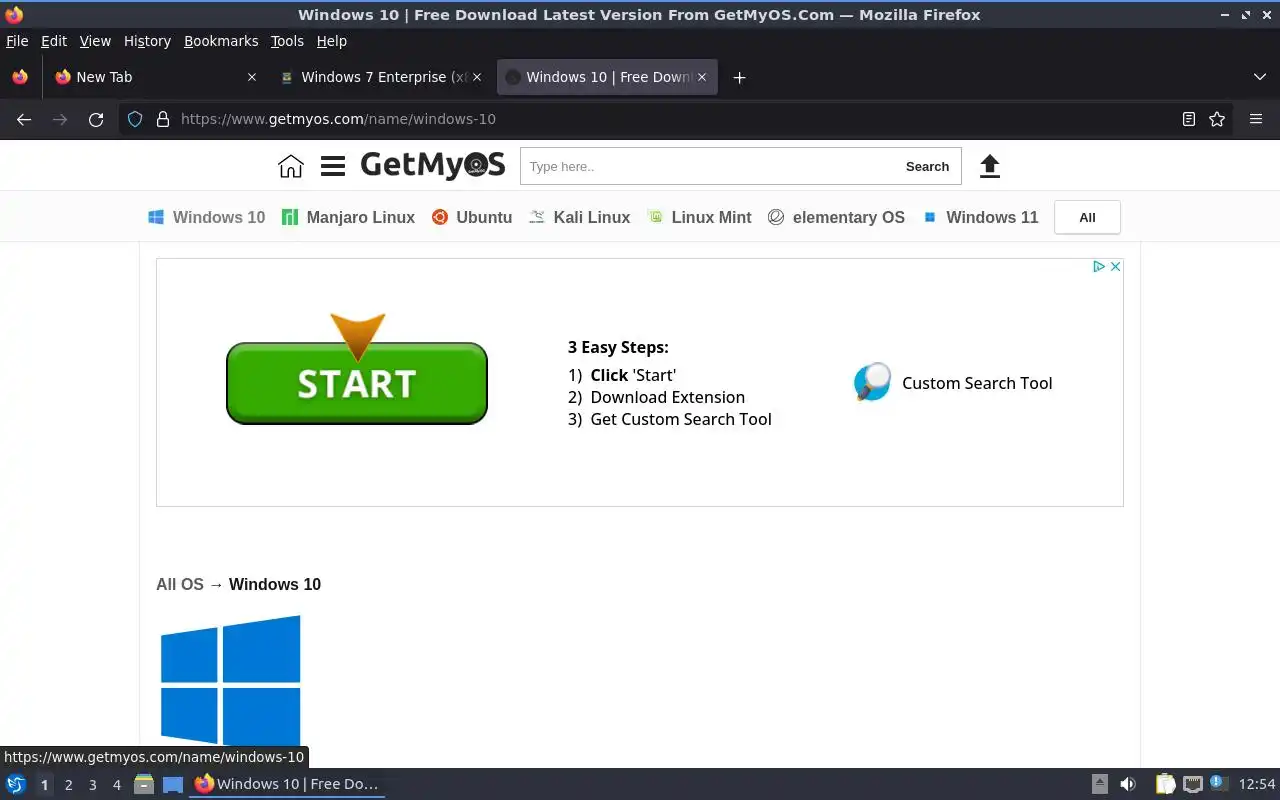Click the Custom Search Tool ad text

click(977, 383)
